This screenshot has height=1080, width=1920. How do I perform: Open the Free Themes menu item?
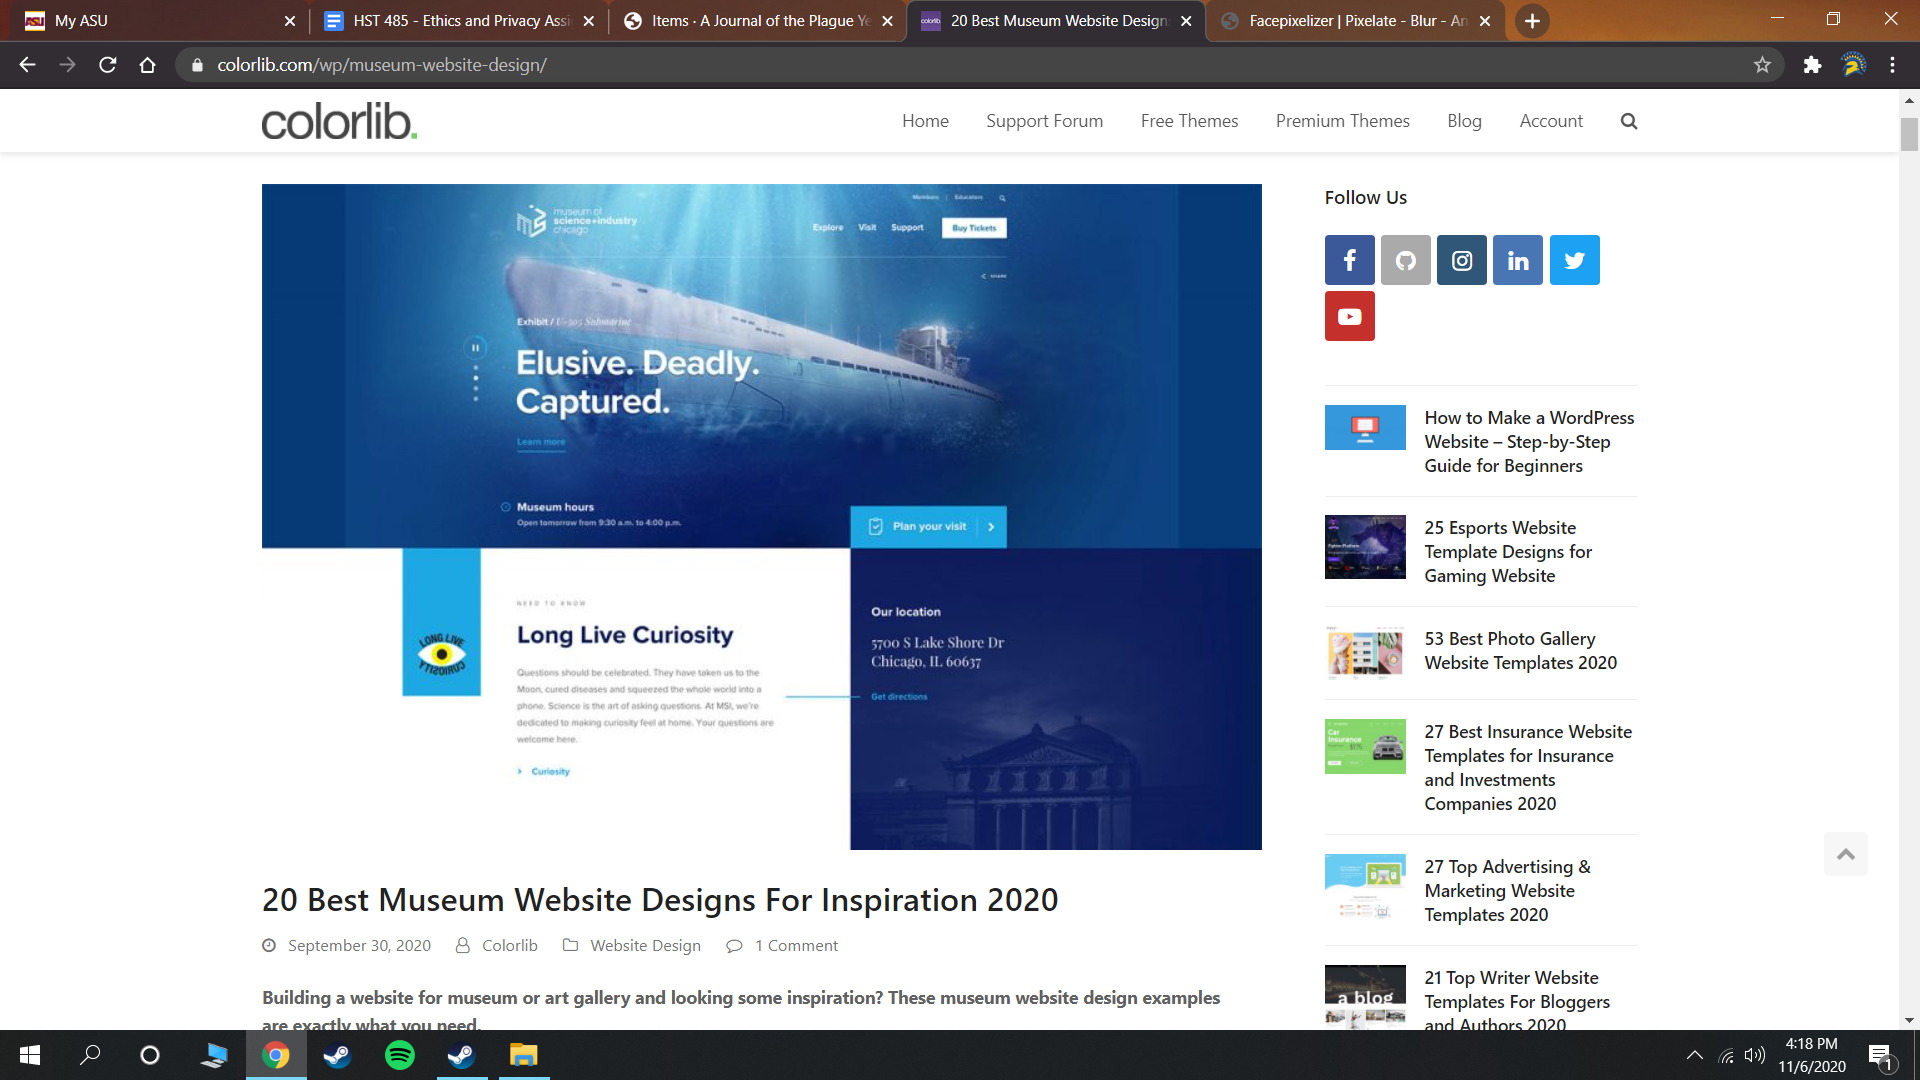1189,121
